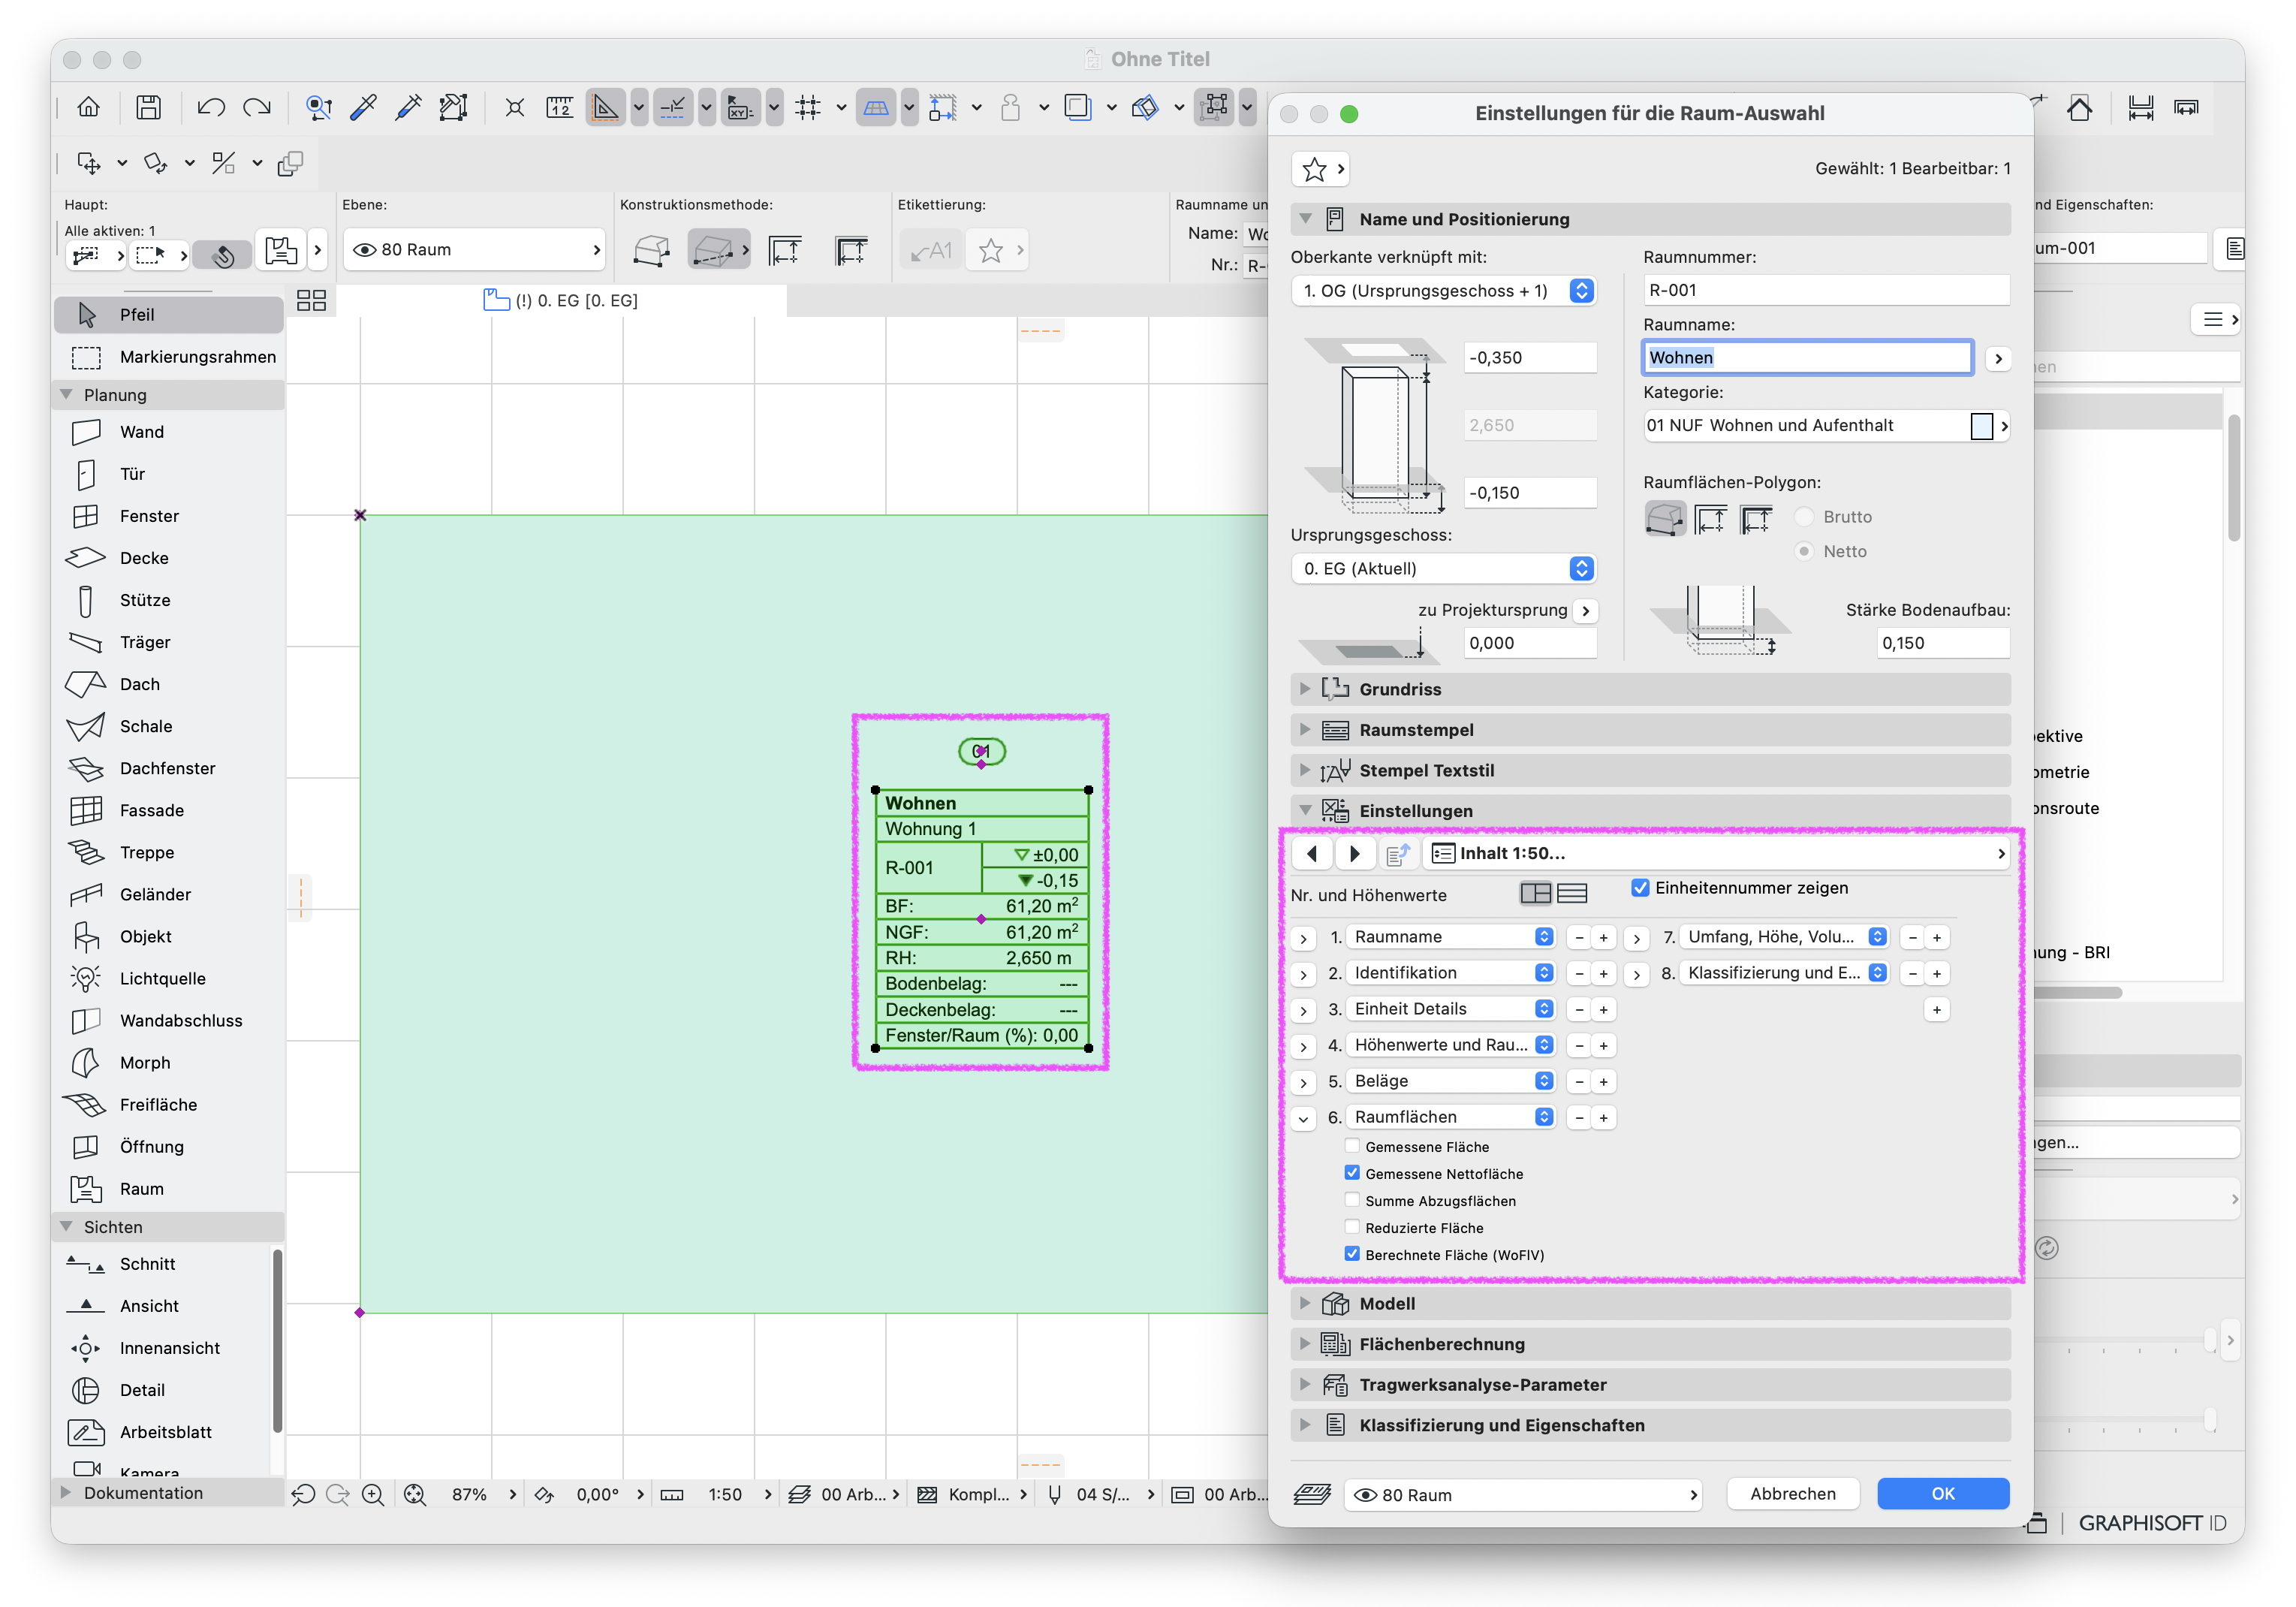Select the Brutto radio button
The width and height of the screenshot is (2296, 1607).
click(1804, 517)
